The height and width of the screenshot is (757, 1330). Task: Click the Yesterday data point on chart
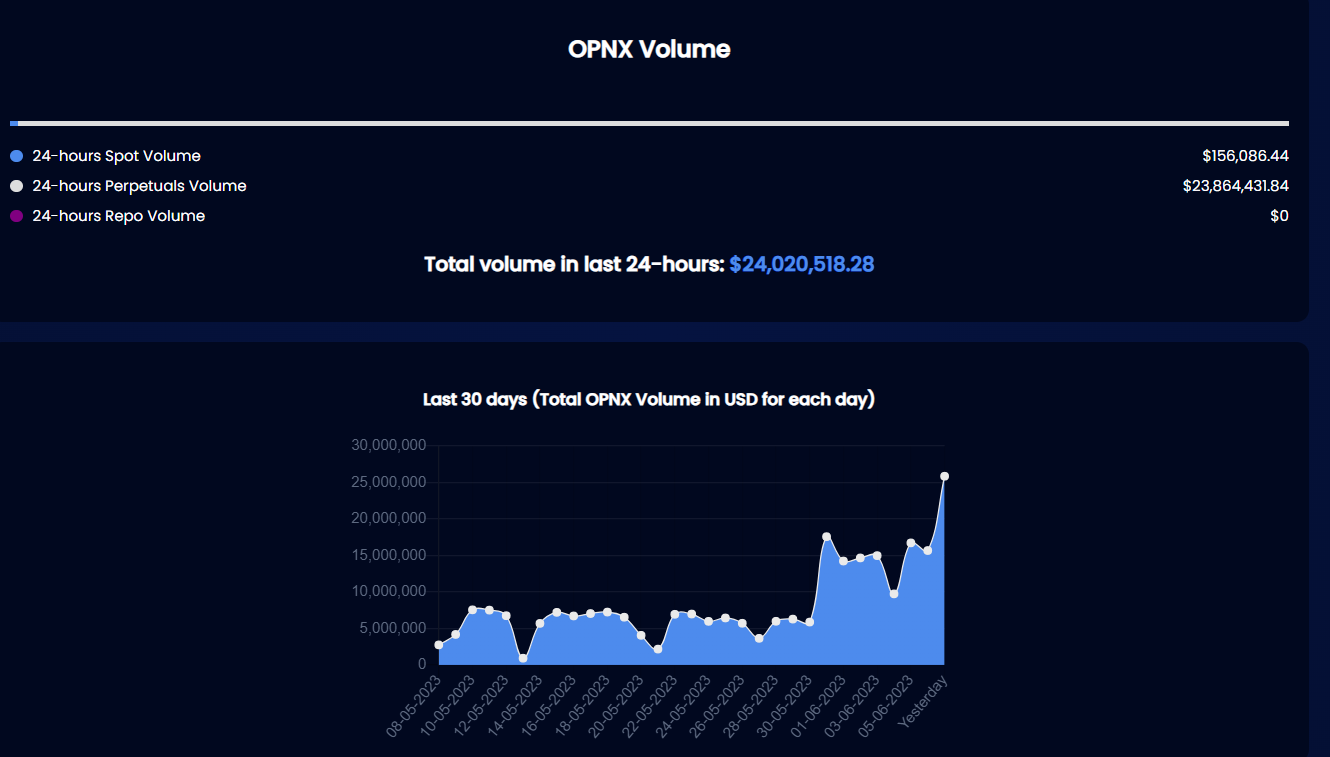[944, 476]
